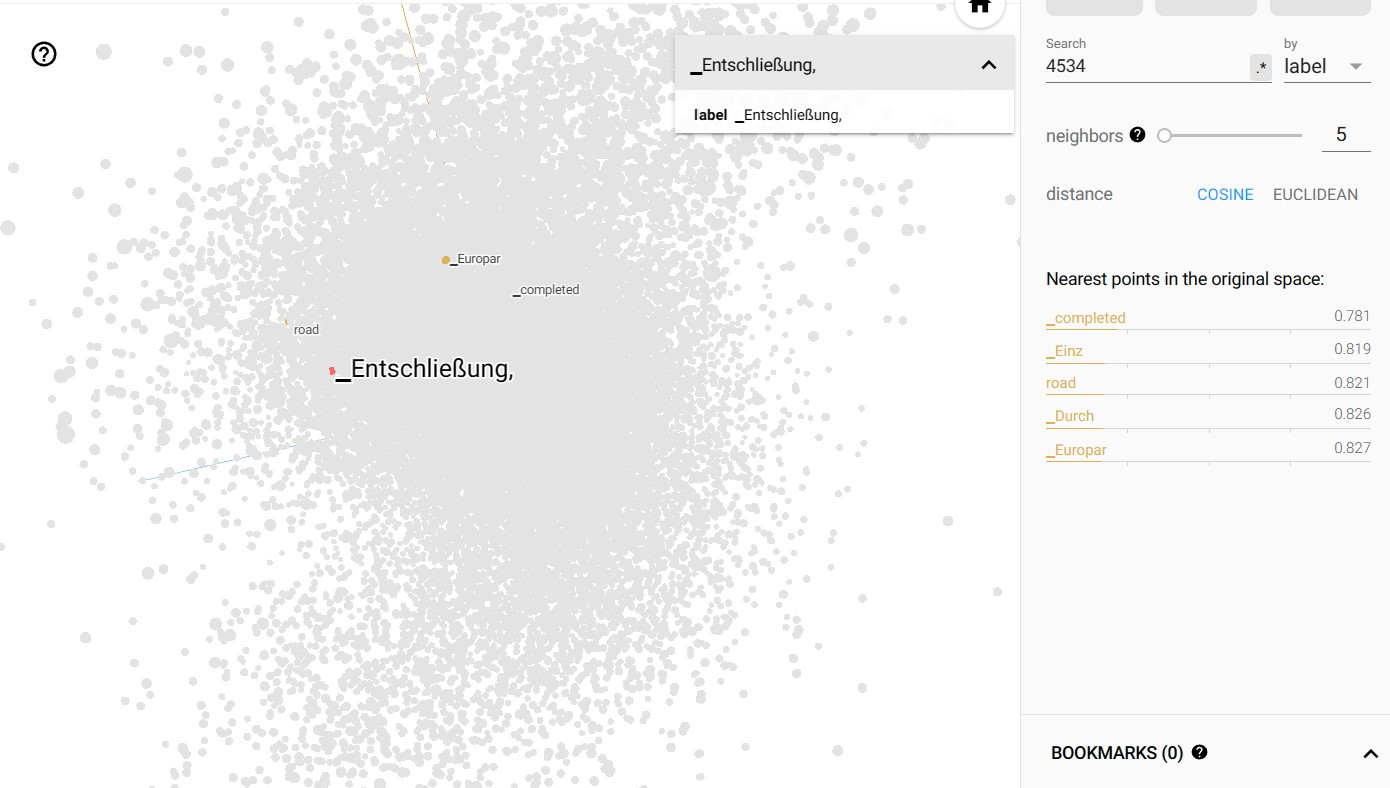The width and height of the screenshot is (1390, 788).
Task: Click the home reset view icon
Action: 978,6
